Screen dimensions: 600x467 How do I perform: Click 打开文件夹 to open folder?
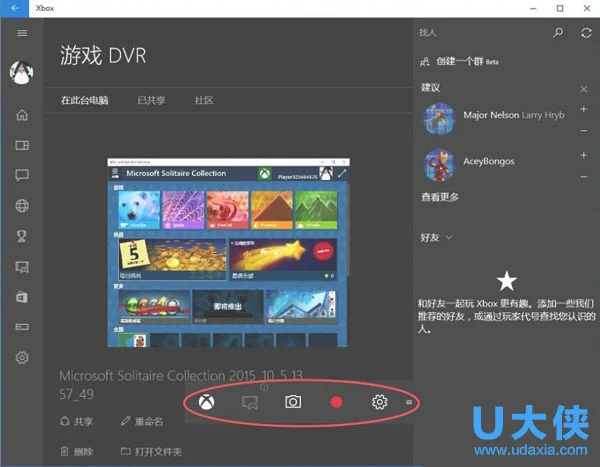[x=151, y=452]
